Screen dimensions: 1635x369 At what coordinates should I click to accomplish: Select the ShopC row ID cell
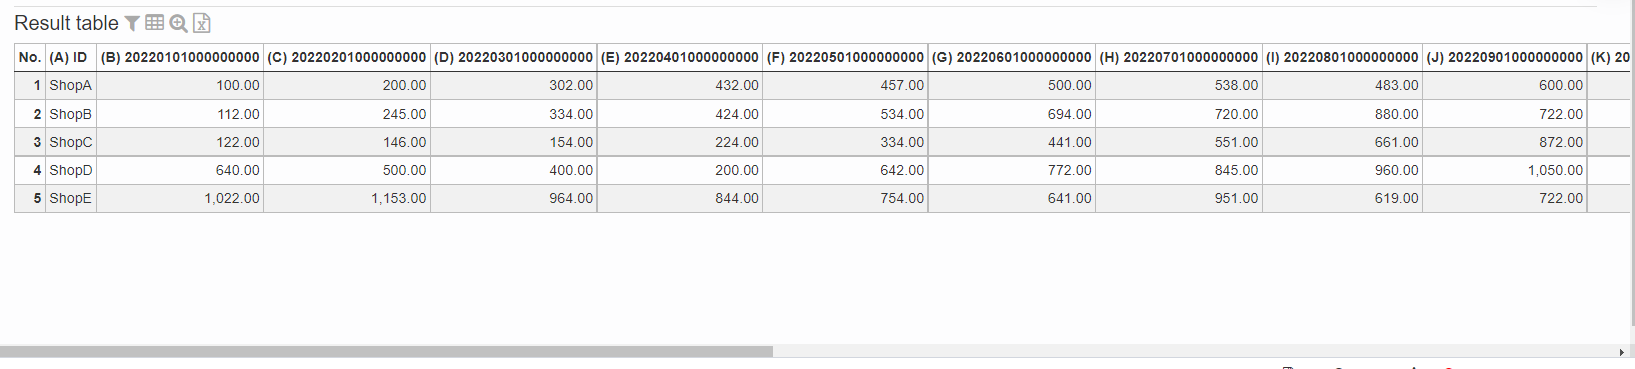pyautogui.click(x=70, y=142)
